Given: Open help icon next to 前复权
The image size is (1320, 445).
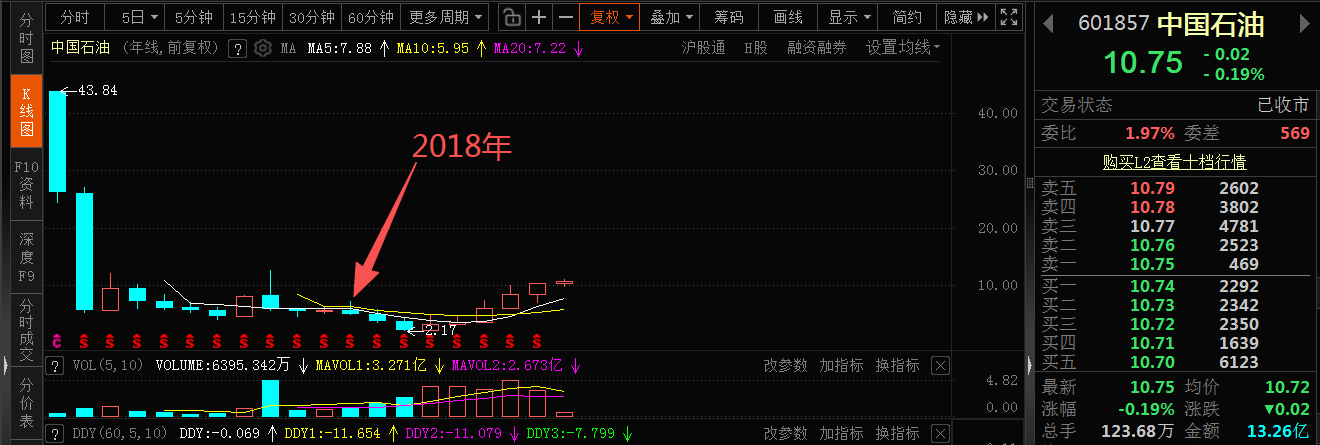Looking at the screenshot, I should pos(237,48).
